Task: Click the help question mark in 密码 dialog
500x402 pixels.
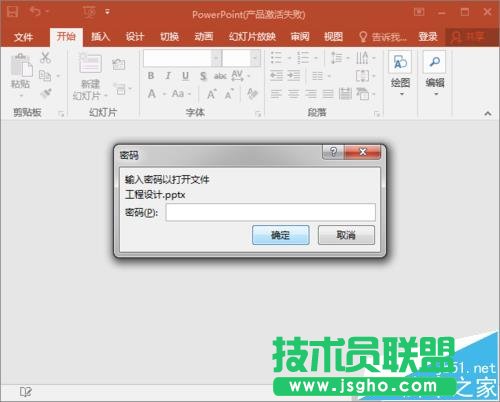Action: tap(333, 152)
